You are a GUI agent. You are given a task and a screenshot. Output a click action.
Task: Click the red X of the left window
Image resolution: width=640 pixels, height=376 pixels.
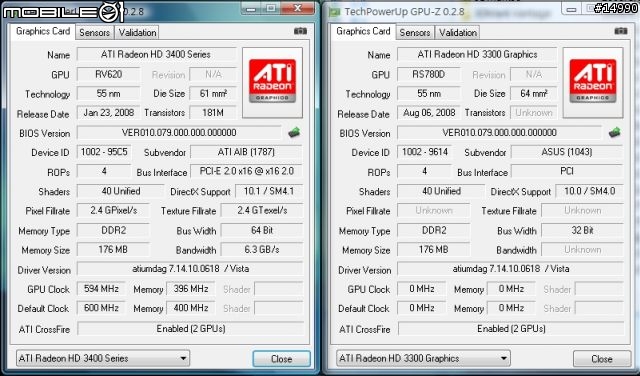pos(298,8)
